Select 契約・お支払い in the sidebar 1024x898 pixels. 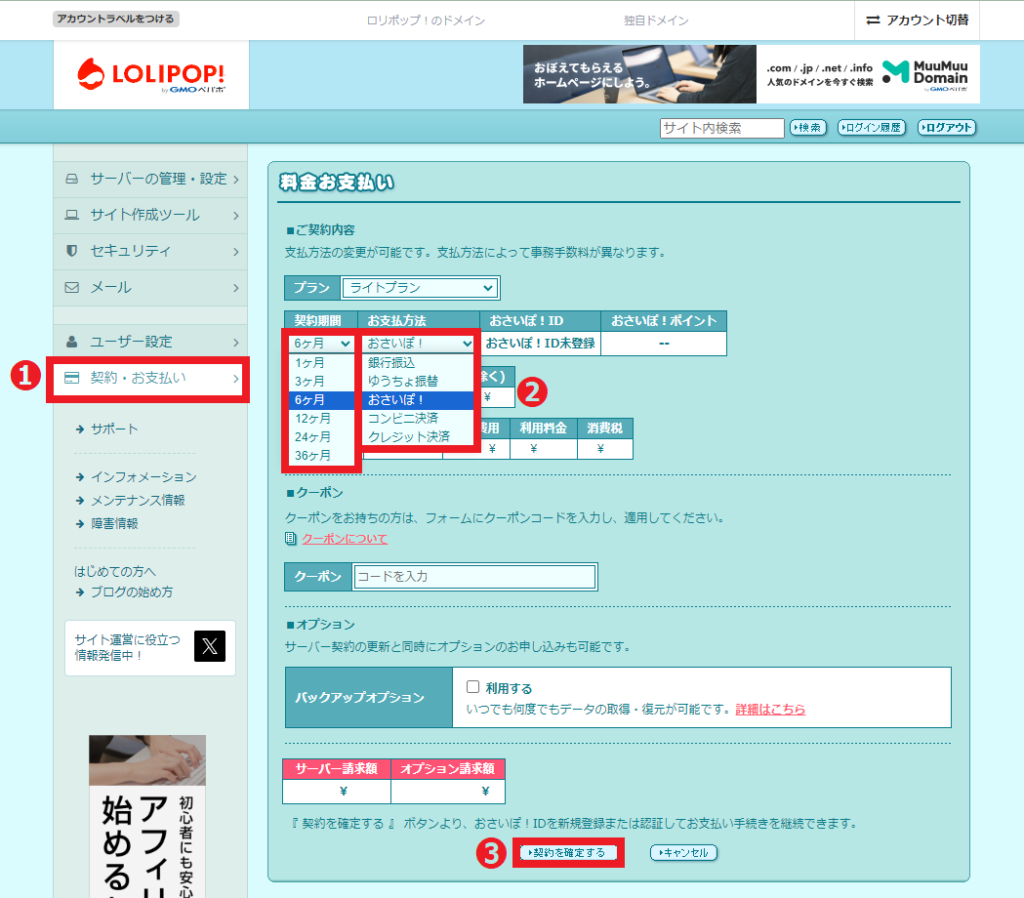[x=151, y=378]
